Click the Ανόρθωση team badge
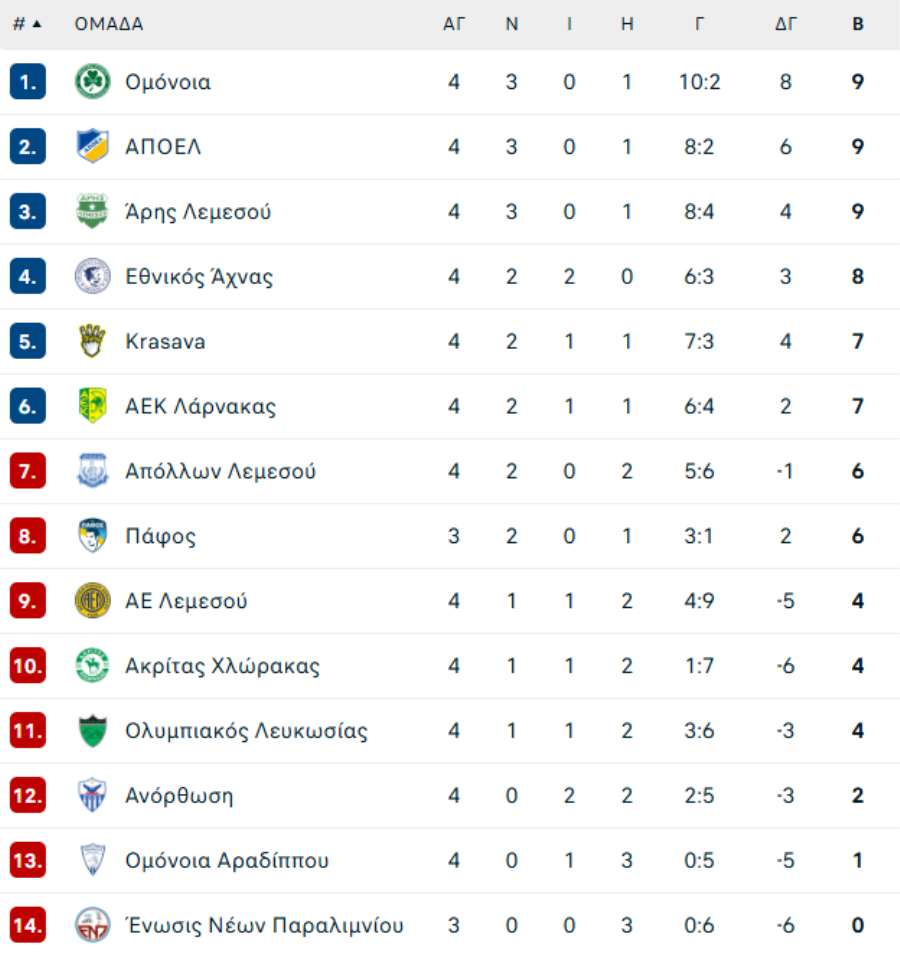Screen dimensions: 900x953 coord(92,795)
